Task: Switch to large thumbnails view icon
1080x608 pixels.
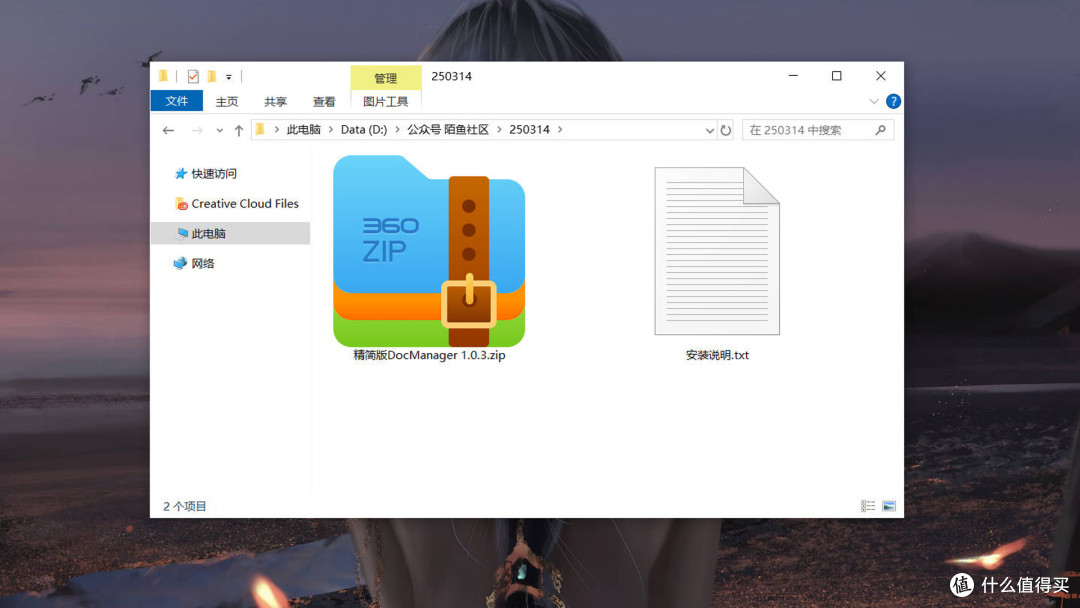Action: [x=889, y=506]
